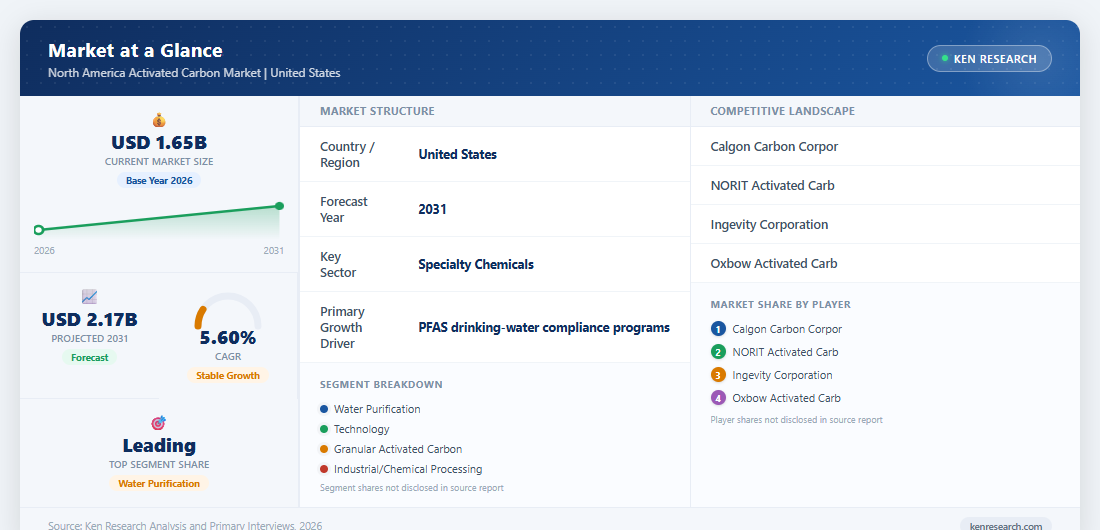The height and width of the screenshot is (530, 1100).
Task: Click the Primary Growth Driver label
Action: [342, 327]
